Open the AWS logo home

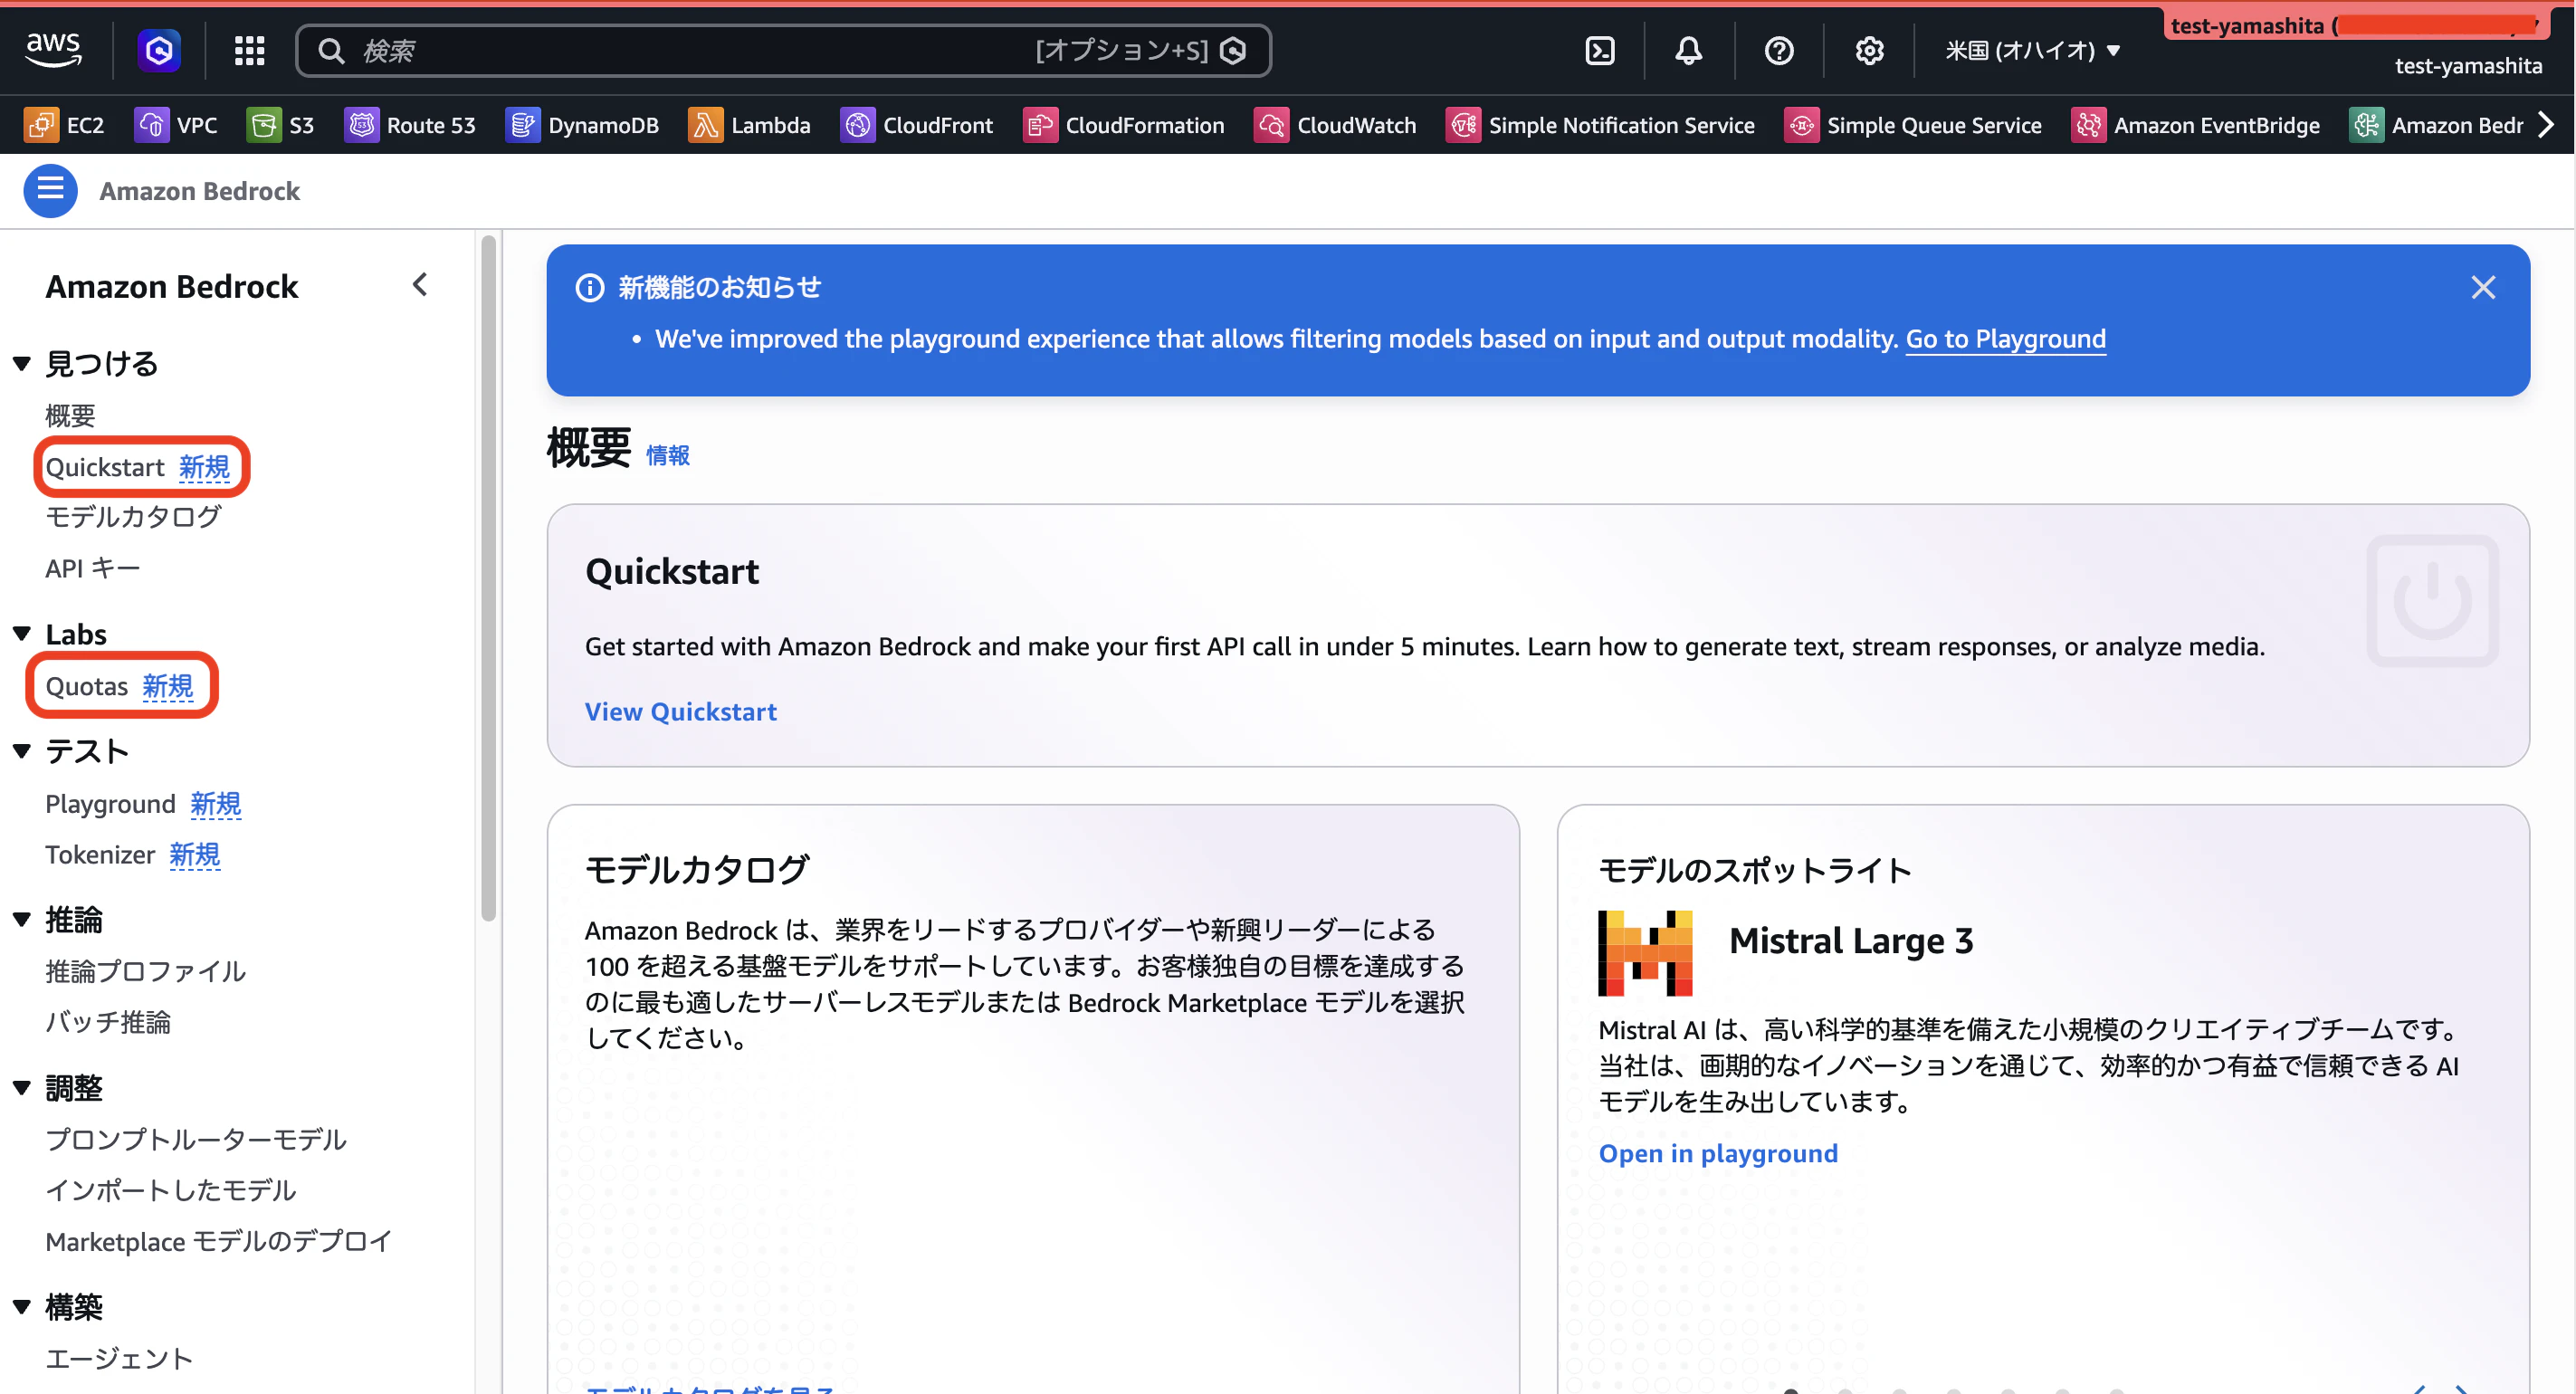pyautogui.click(x=53, y=49)
